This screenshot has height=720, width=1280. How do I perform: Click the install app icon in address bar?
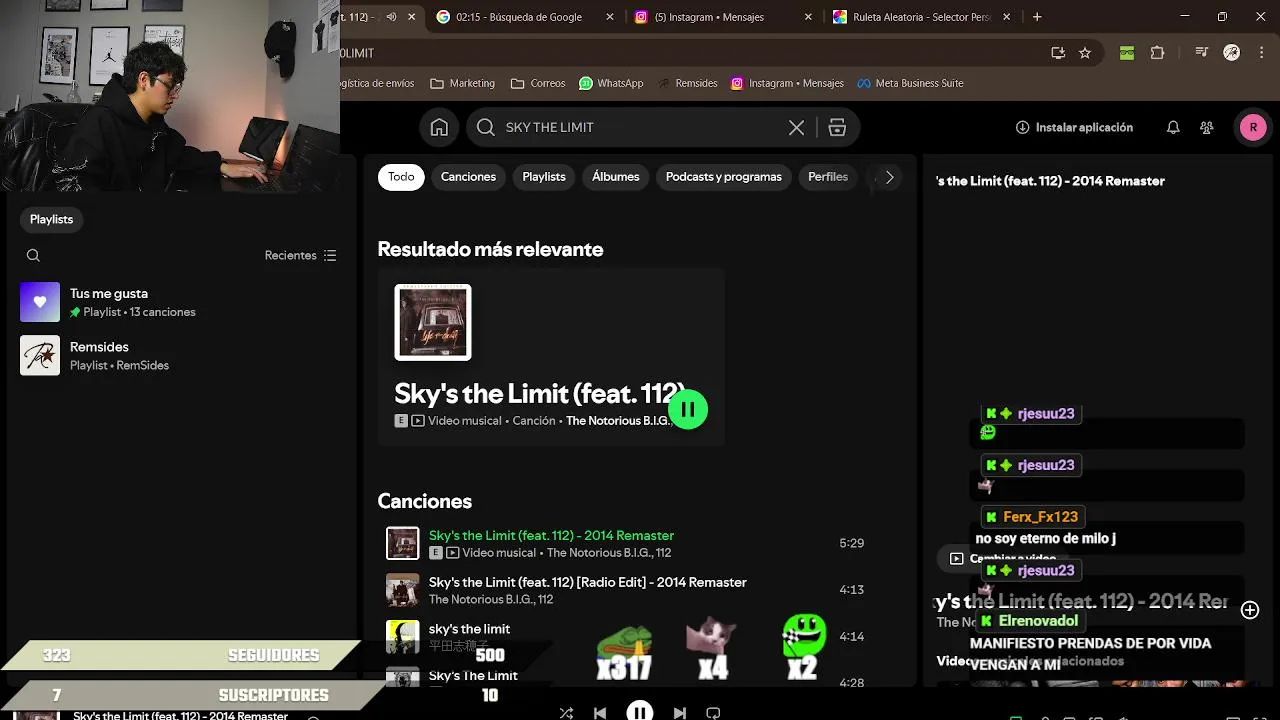tap(1058, 53)
